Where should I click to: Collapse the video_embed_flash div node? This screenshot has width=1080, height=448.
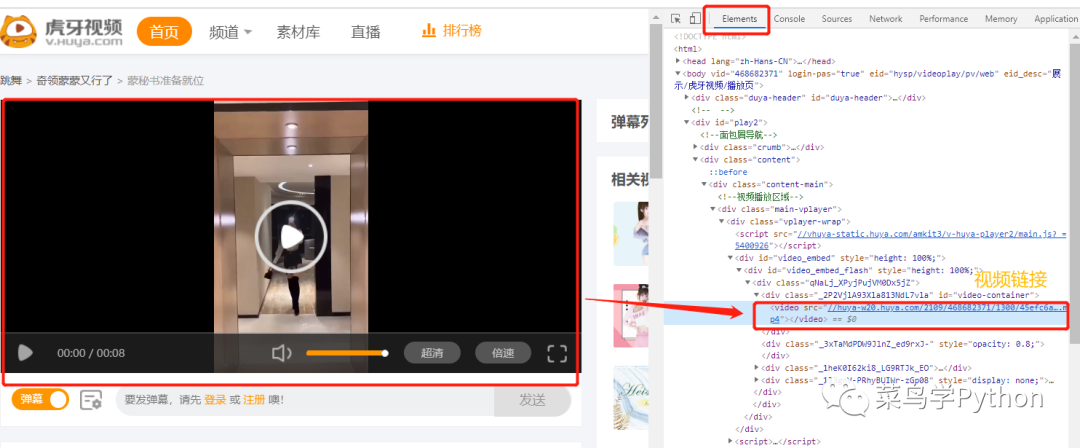(740, 270)
